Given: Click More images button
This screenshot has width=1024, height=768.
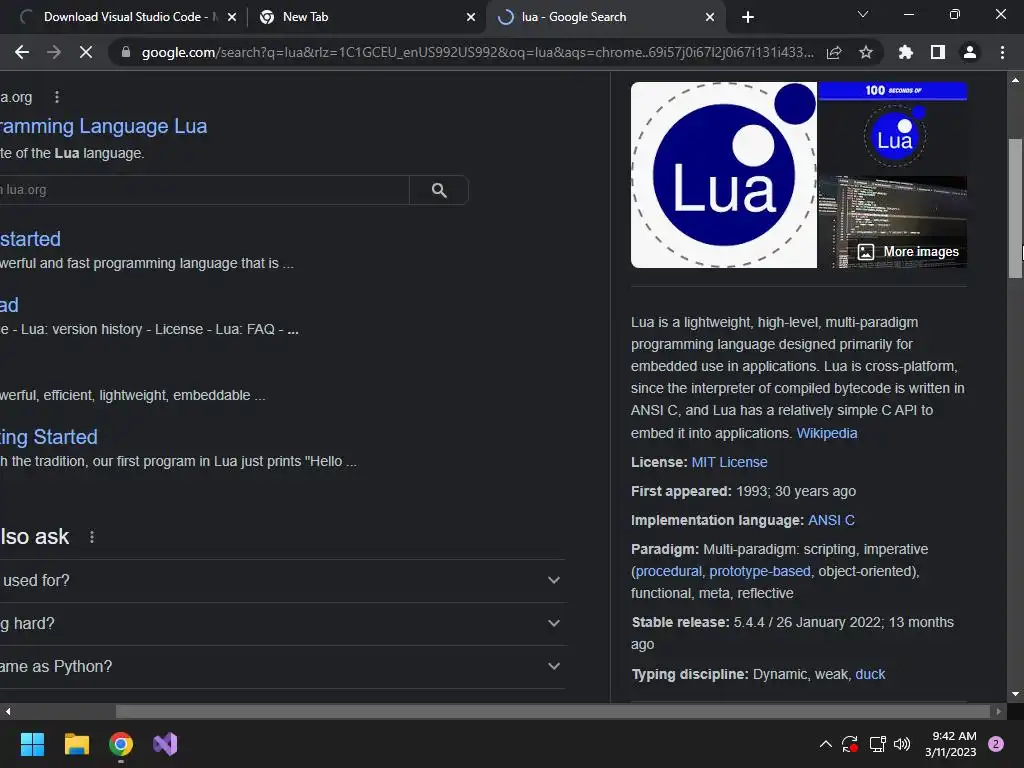Looking at the screenshot, I should 908,252.
